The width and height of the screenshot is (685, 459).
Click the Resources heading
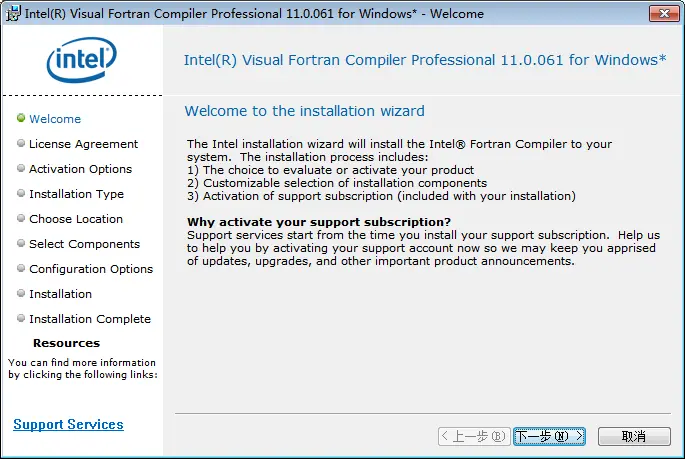pos(66,343)
